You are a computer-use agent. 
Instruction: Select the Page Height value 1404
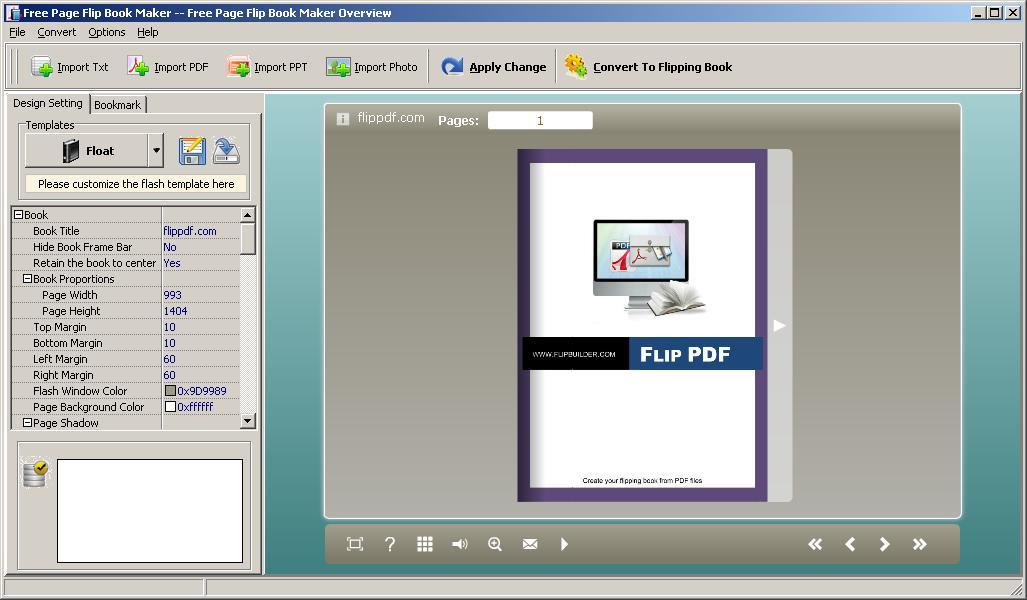176,311
